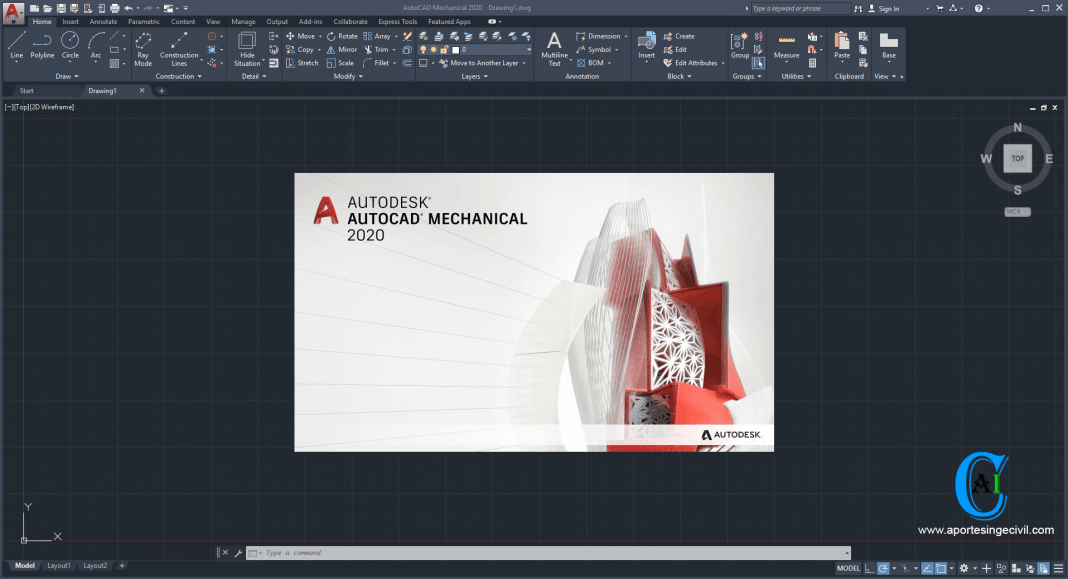Toggle object snap tracking in status bar
The image size is (1068, 579).
click(927, 568)
